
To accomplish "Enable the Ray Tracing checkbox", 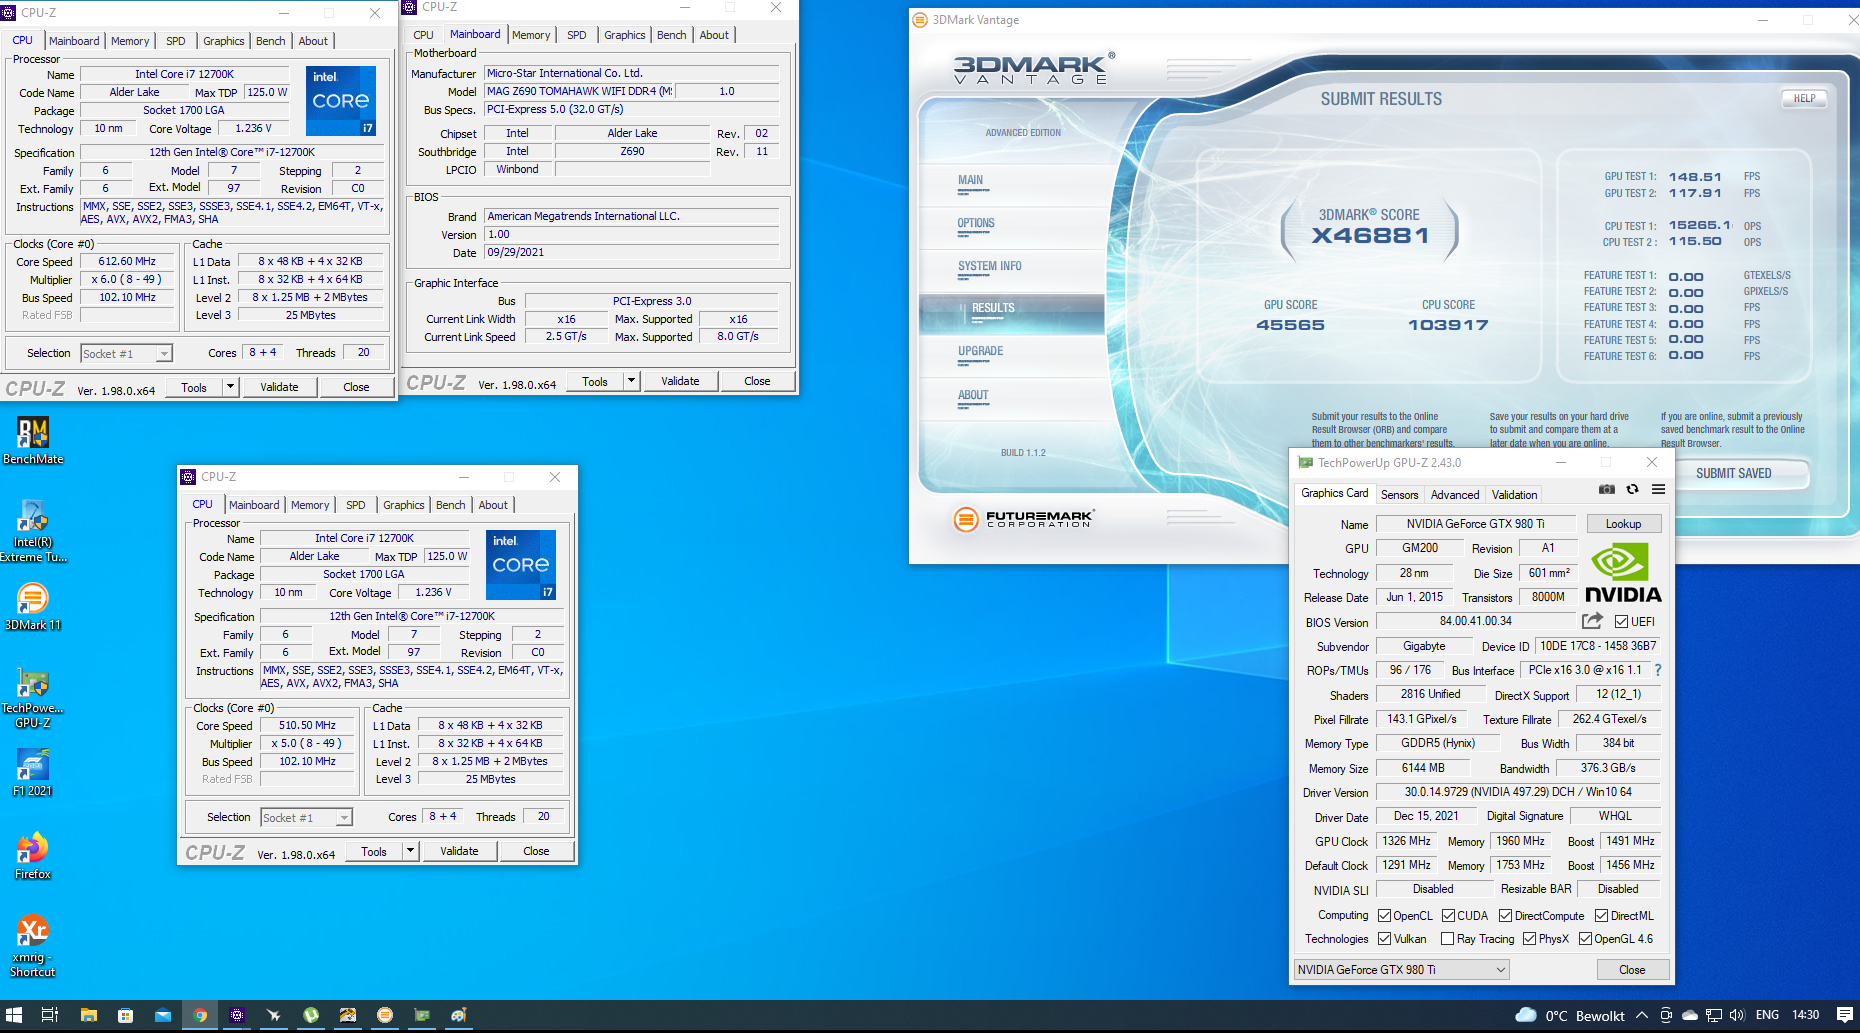I will coord(1447,938).
